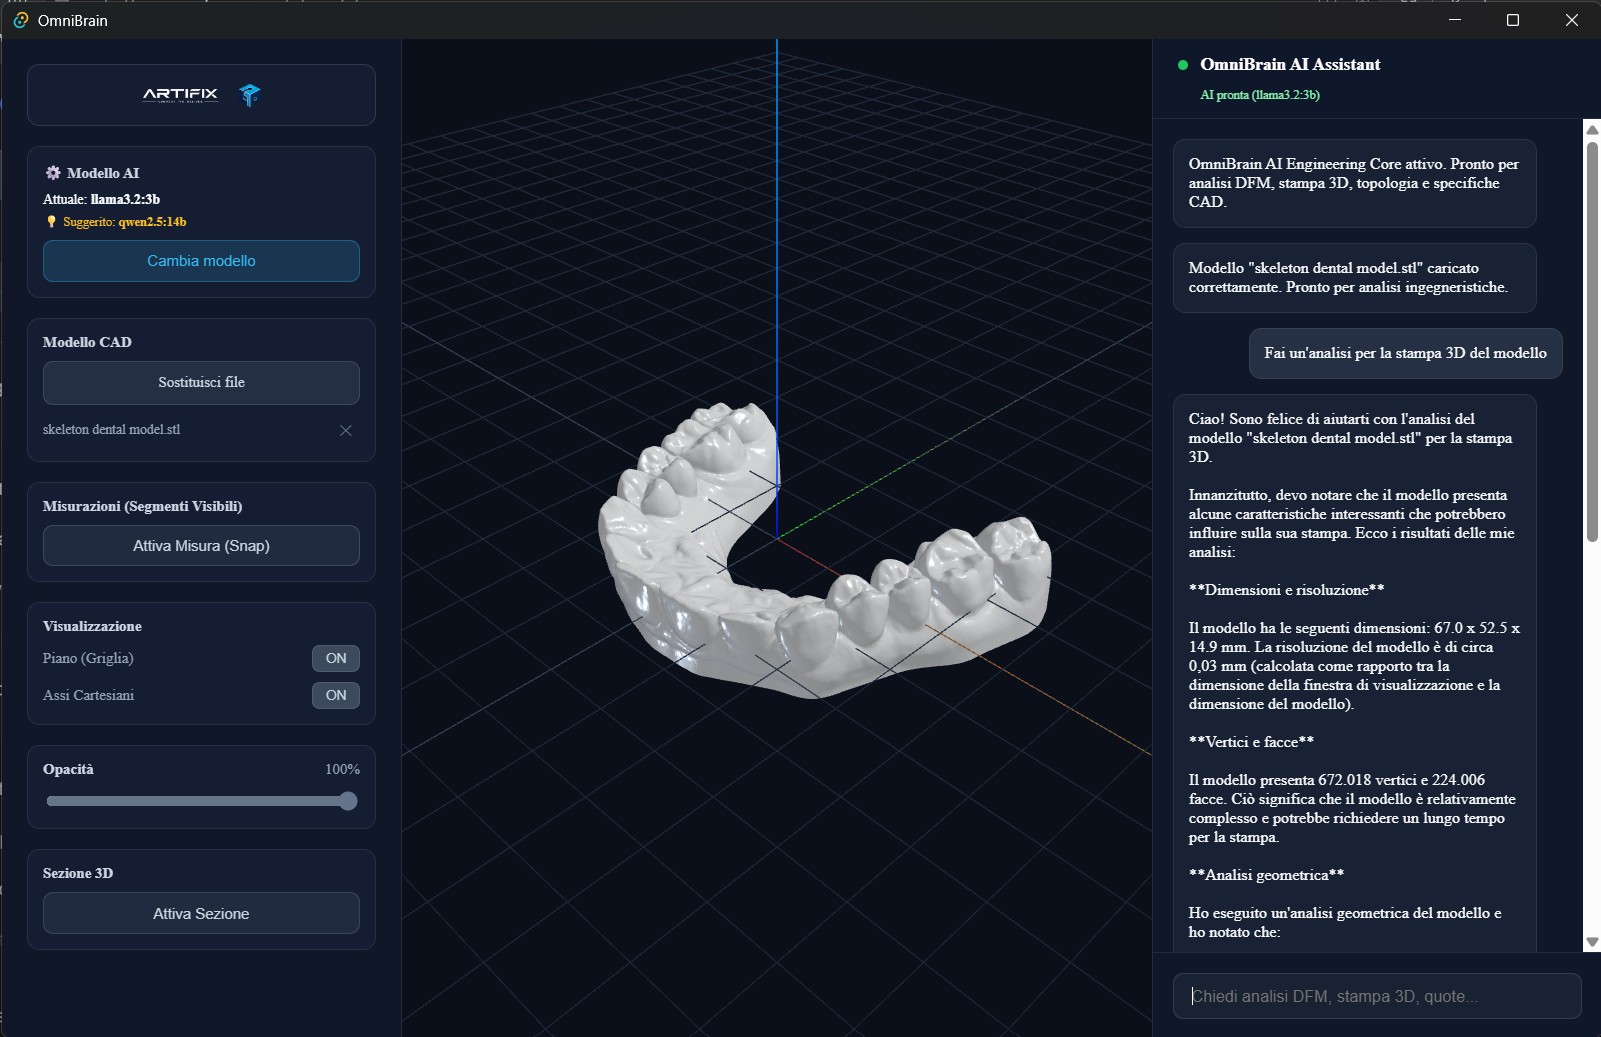The width and height of the screenshot is (1601, 1037).
Task: Activate Attiva Misura (Snap) button
Action: [x=201, y=546]
